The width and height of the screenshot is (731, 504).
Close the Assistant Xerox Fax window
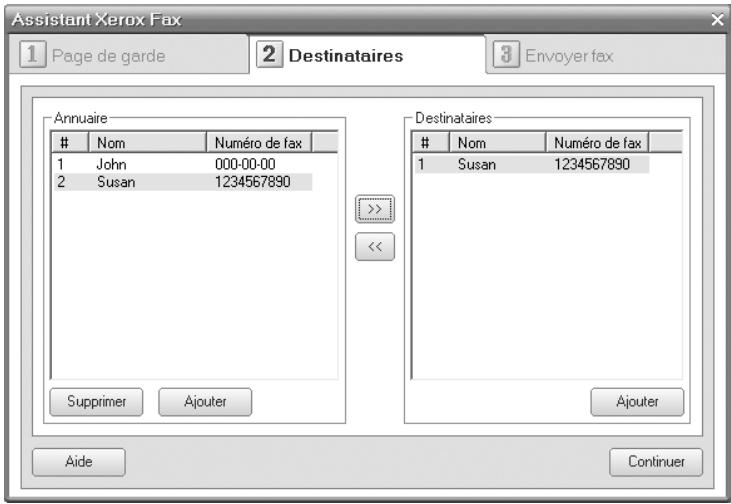[717, 20]
